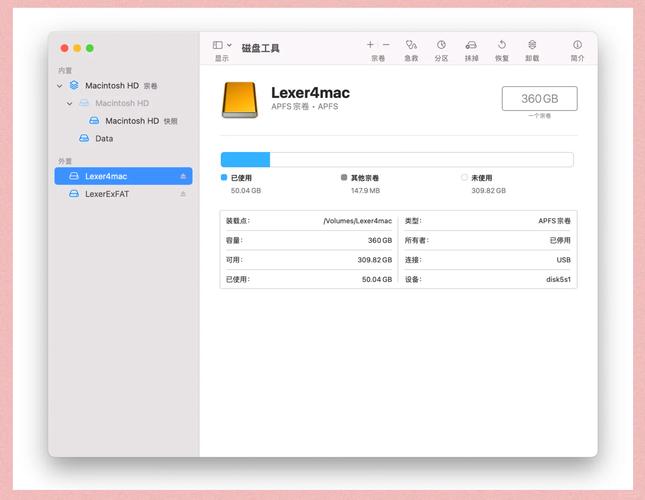Select the greyed-out Macintosh HD volume
Image resolution: width=645 pixels, height=500 pixels.
122,103
